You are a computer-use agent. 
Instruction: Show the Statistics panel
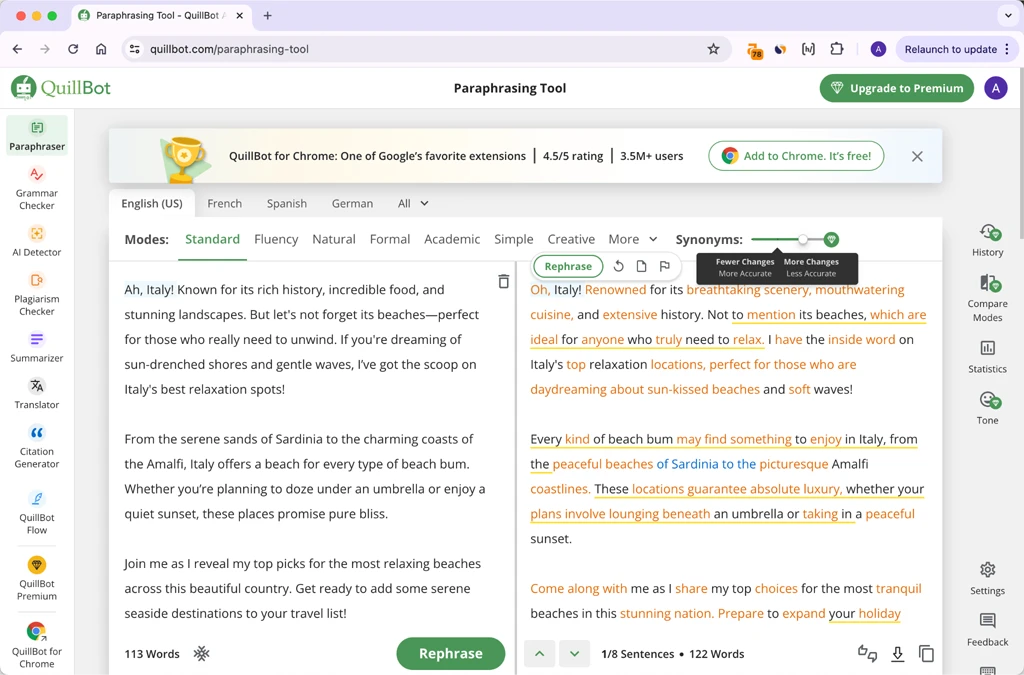987,356
